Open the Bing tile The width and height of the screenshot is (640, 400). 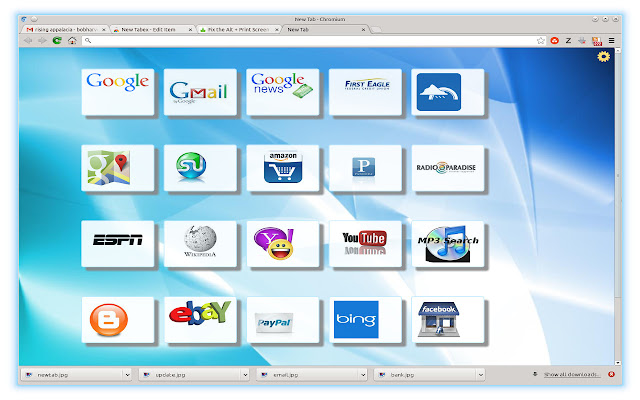[x=365, y=320]
